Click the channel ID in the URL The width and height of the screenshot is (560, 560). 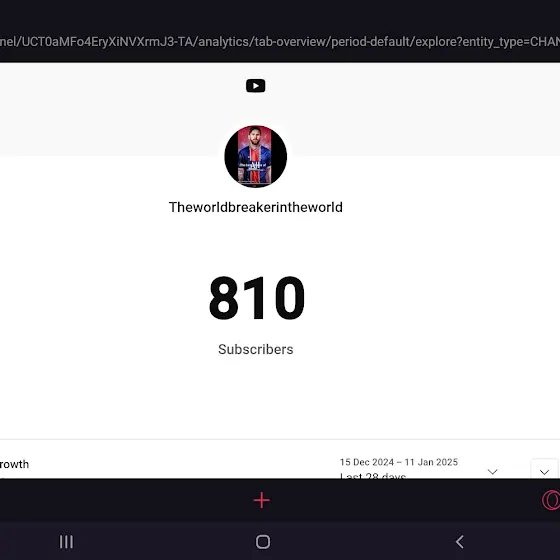coord(104,42)
